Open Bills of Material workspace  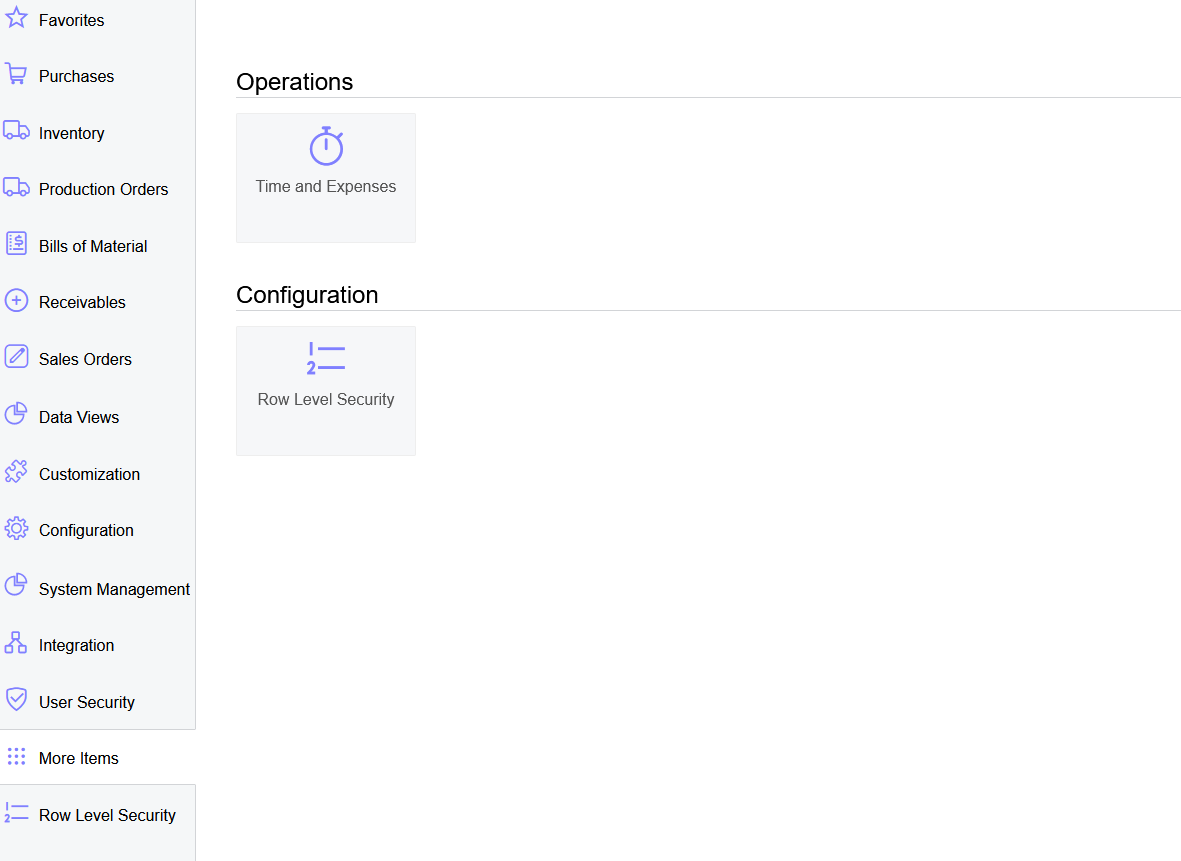[93, 246]
